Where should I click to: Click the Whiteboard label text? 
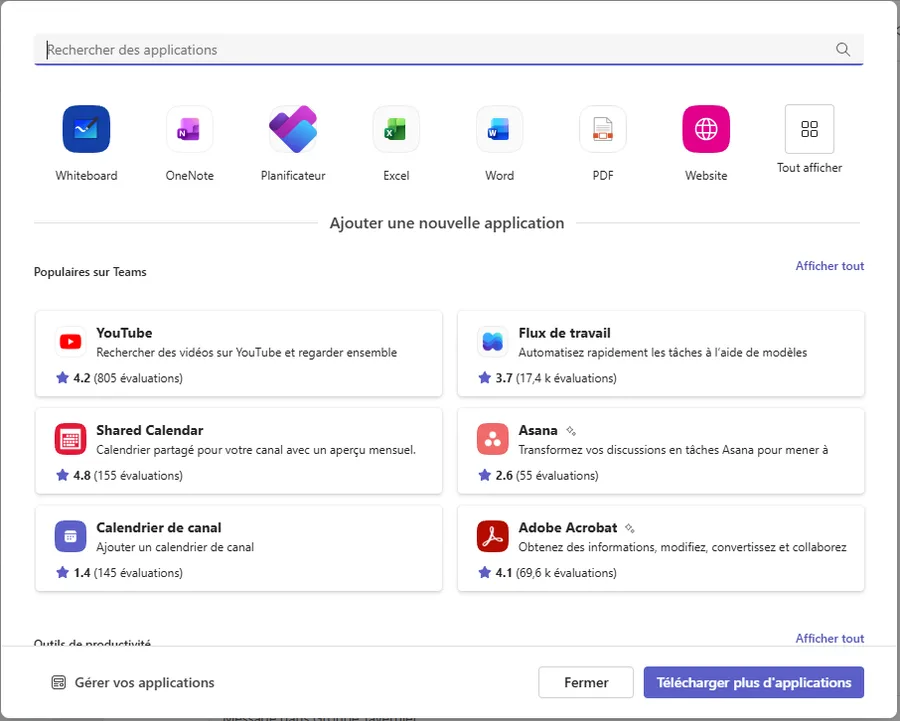pos(86,176)
